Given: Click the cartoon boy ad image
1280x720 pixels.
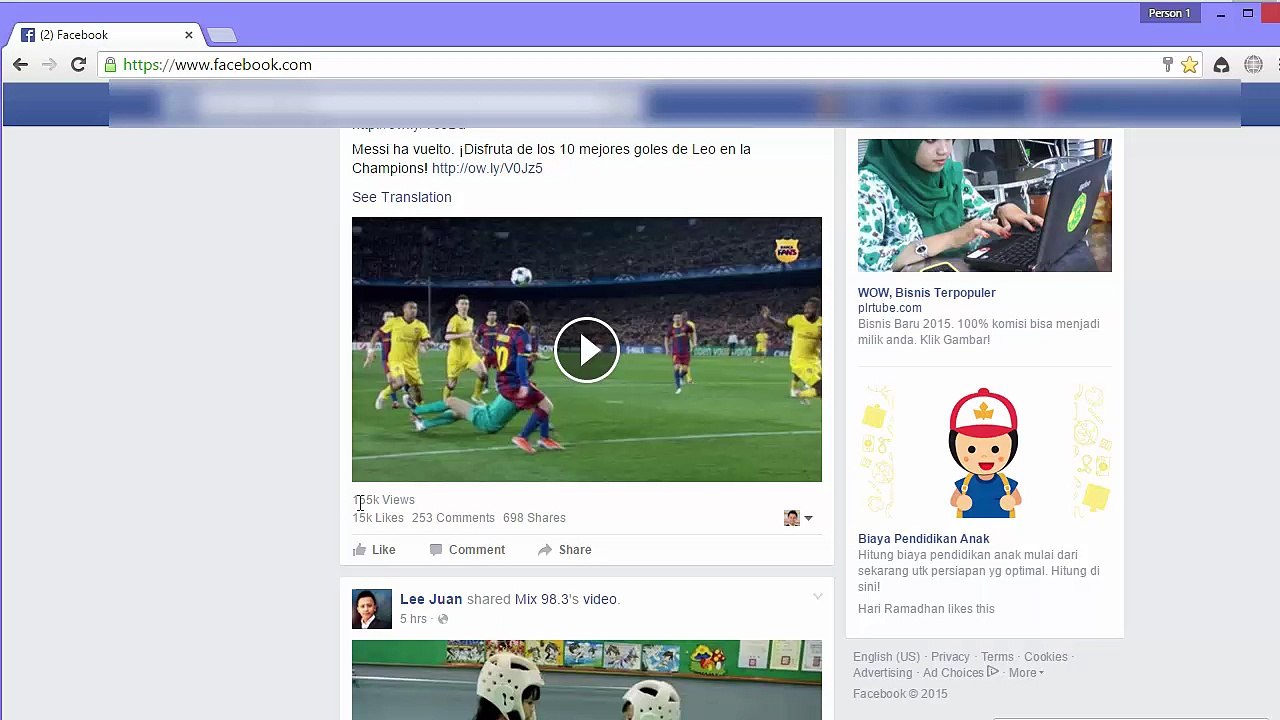Looking at the screenshot, I should click(x=985, y=452).
